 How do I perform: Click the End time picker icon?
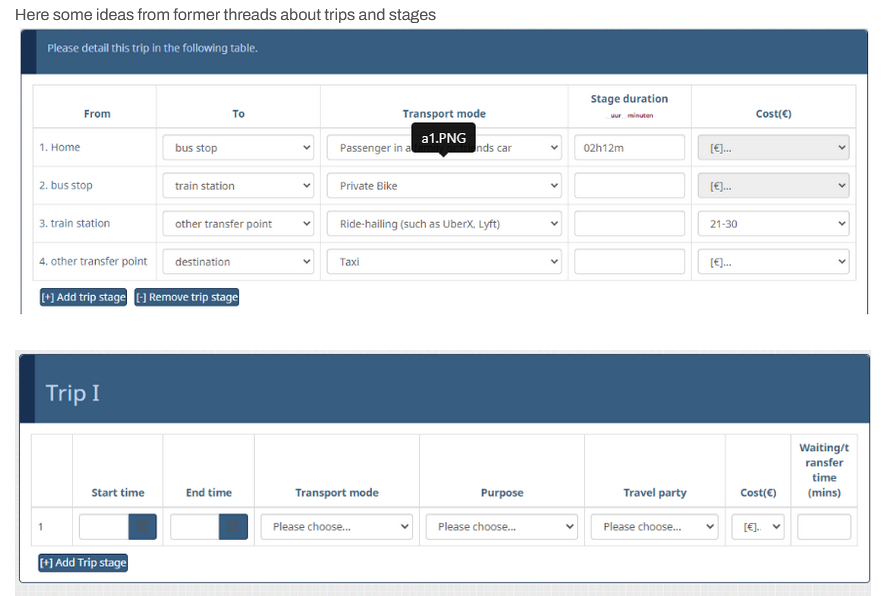click(x=233, y=527)
